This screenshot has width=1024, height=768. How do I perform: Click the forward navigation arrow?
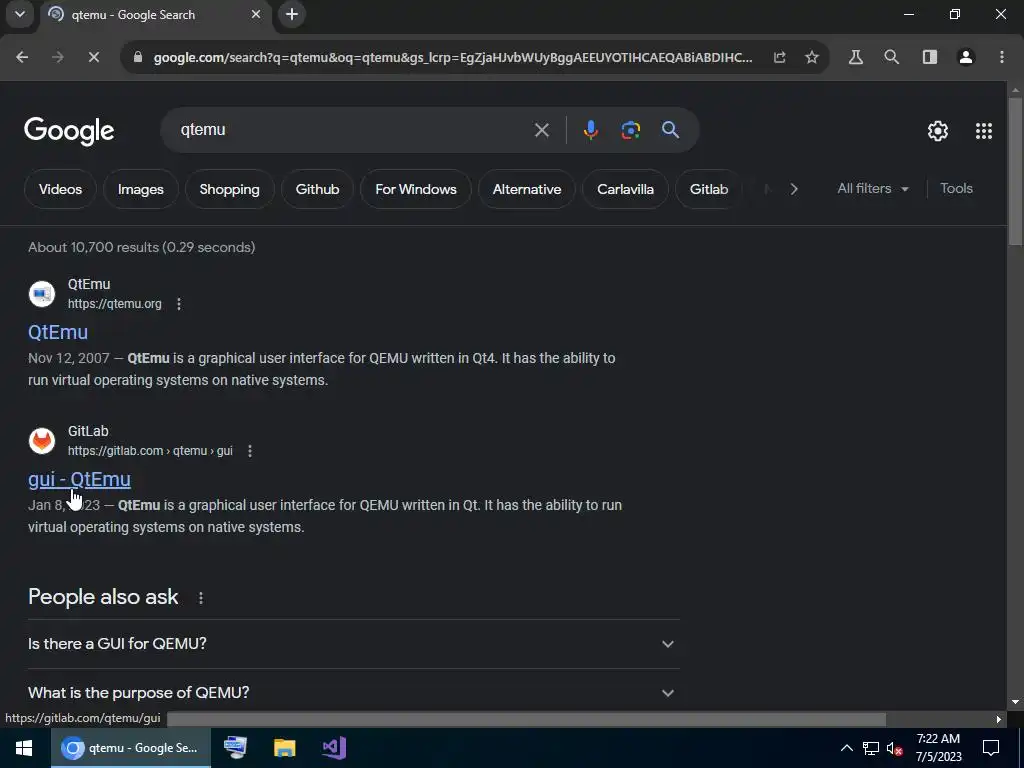[x=58, y=57]
